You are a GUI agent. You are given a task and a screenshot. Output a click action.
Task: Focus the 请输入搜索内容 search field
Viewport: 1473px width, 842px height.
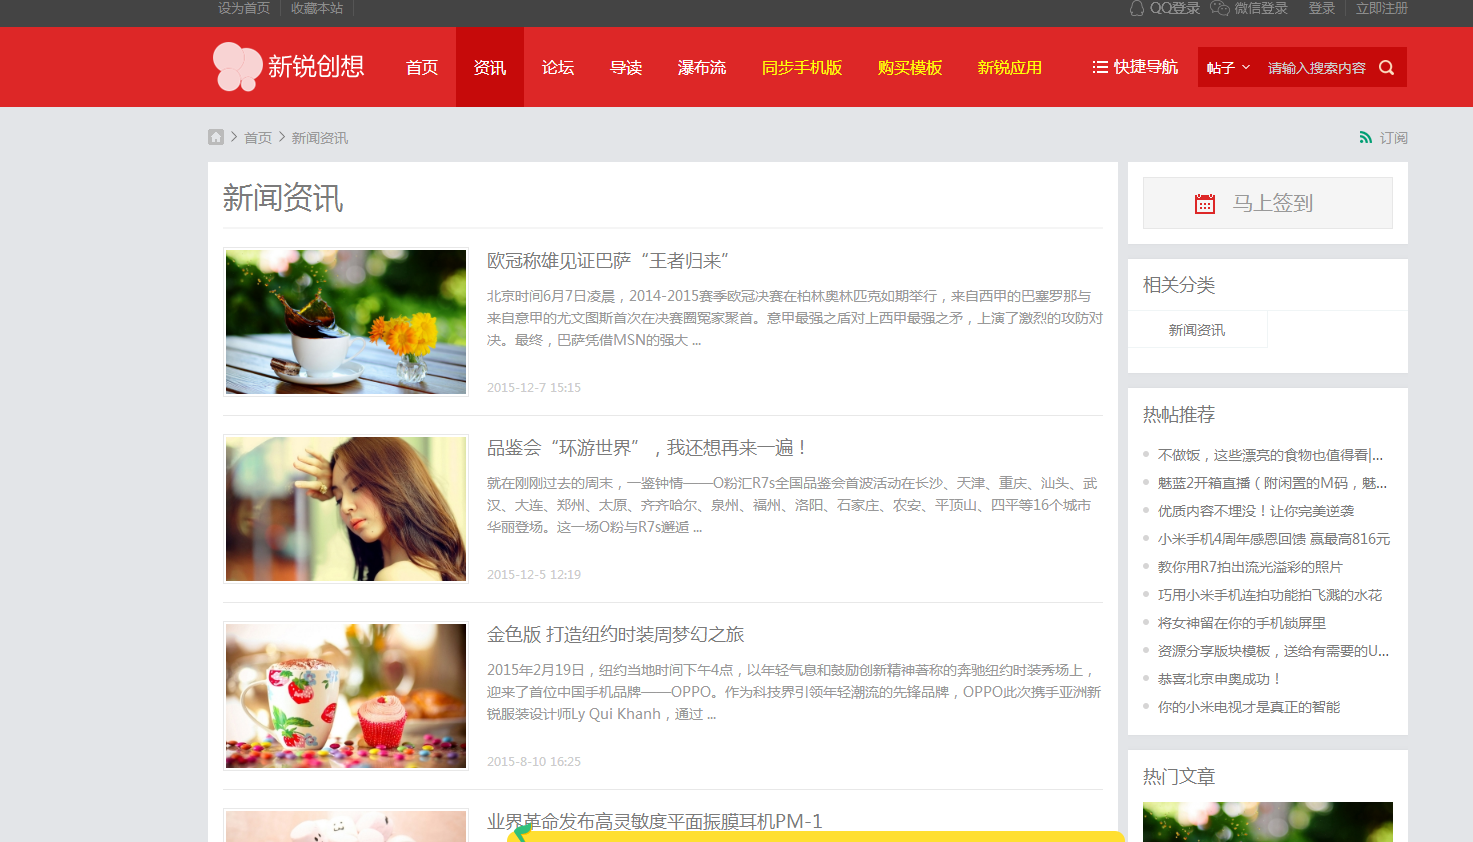(1316, 68)
